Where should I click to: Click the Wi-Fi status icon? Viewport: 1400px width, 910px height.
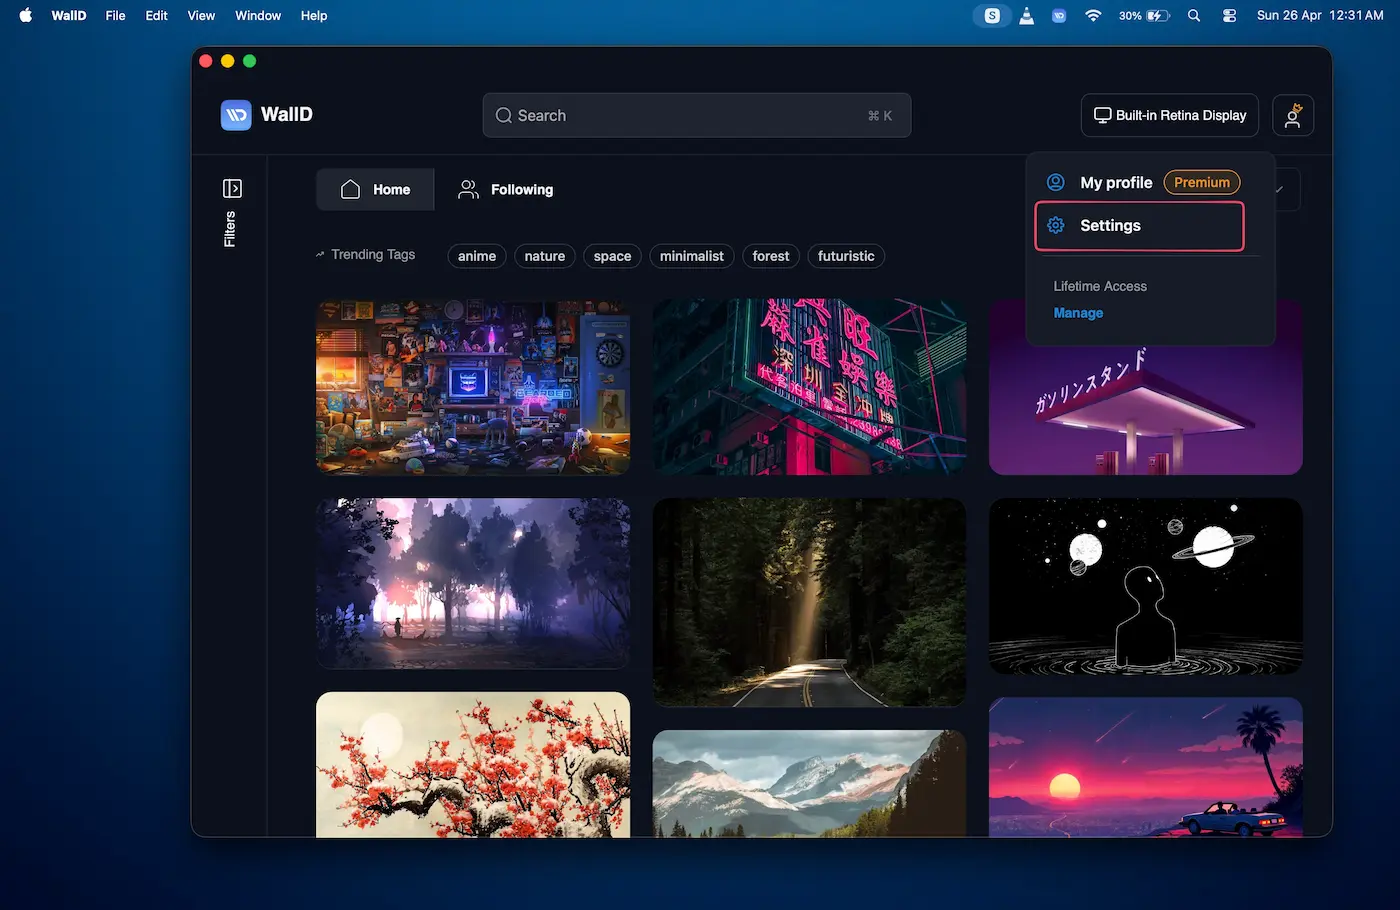click(1093, 16)
